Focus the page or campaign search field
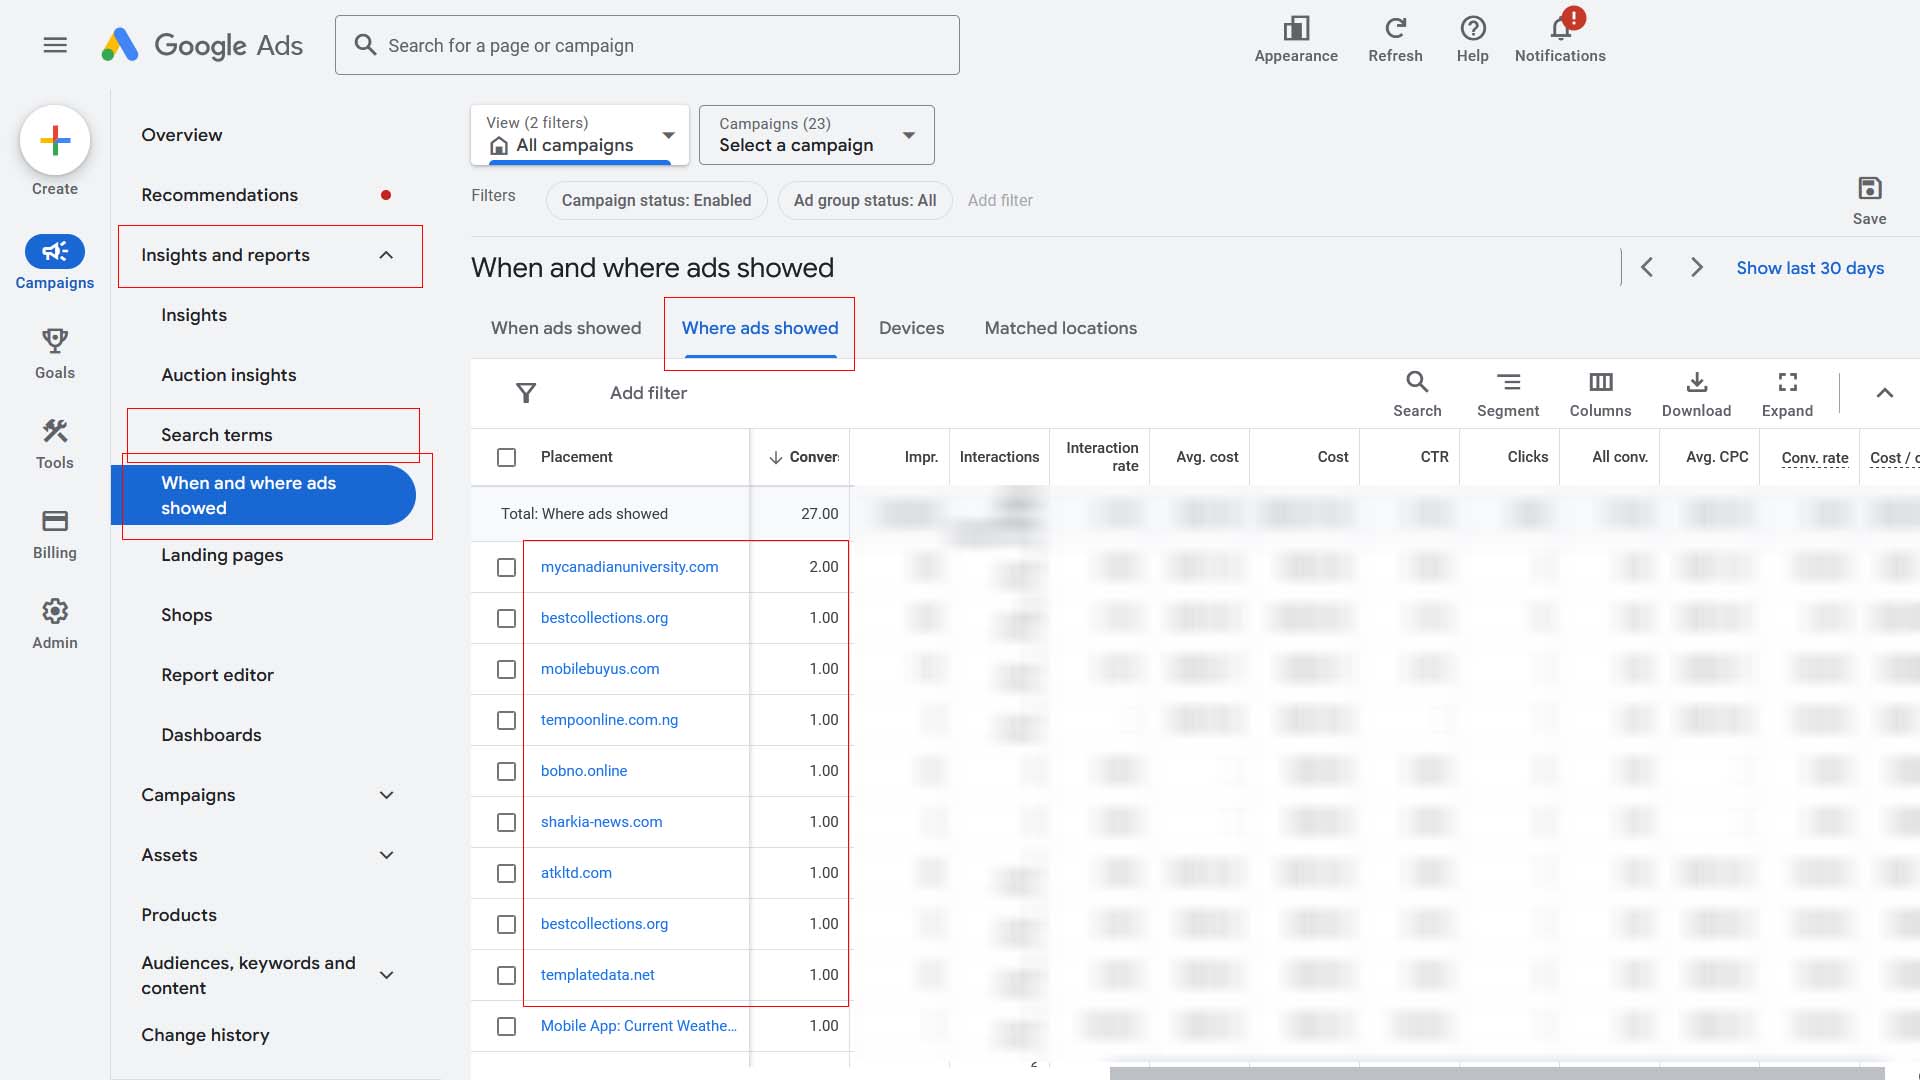 point(647,45)
